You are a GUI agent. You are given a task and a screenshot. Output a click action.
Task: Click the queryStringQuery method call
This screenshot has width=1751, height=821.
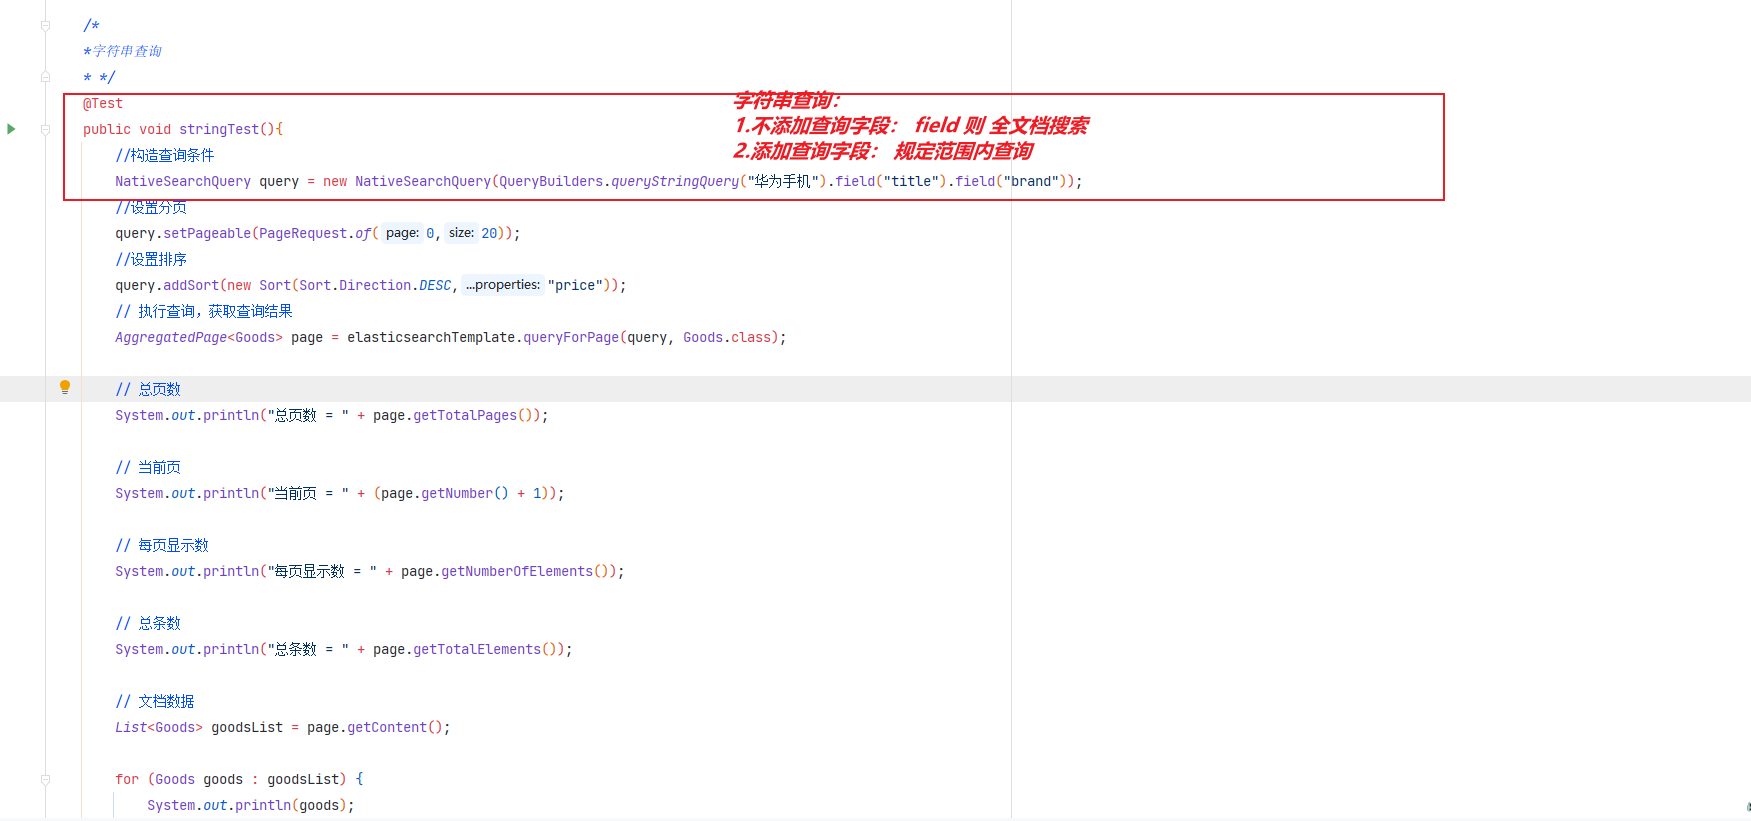[x=675, y=181]
